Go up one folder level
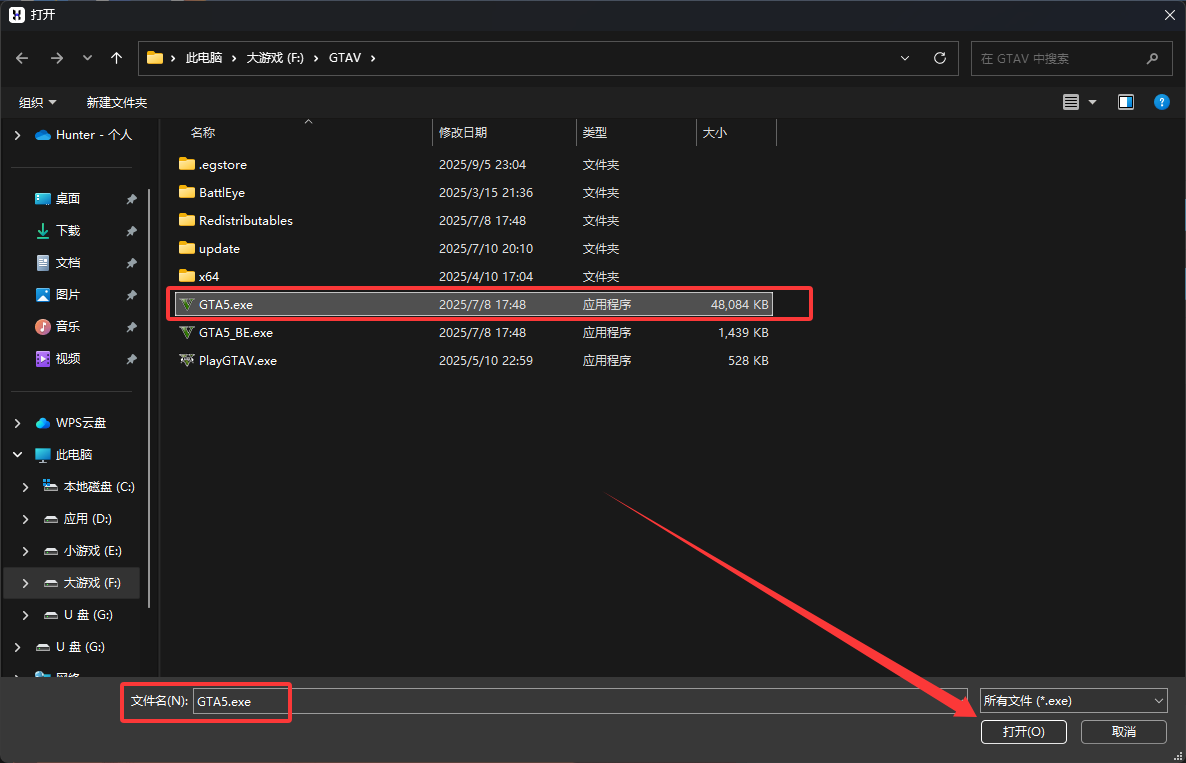 (116, 58)
